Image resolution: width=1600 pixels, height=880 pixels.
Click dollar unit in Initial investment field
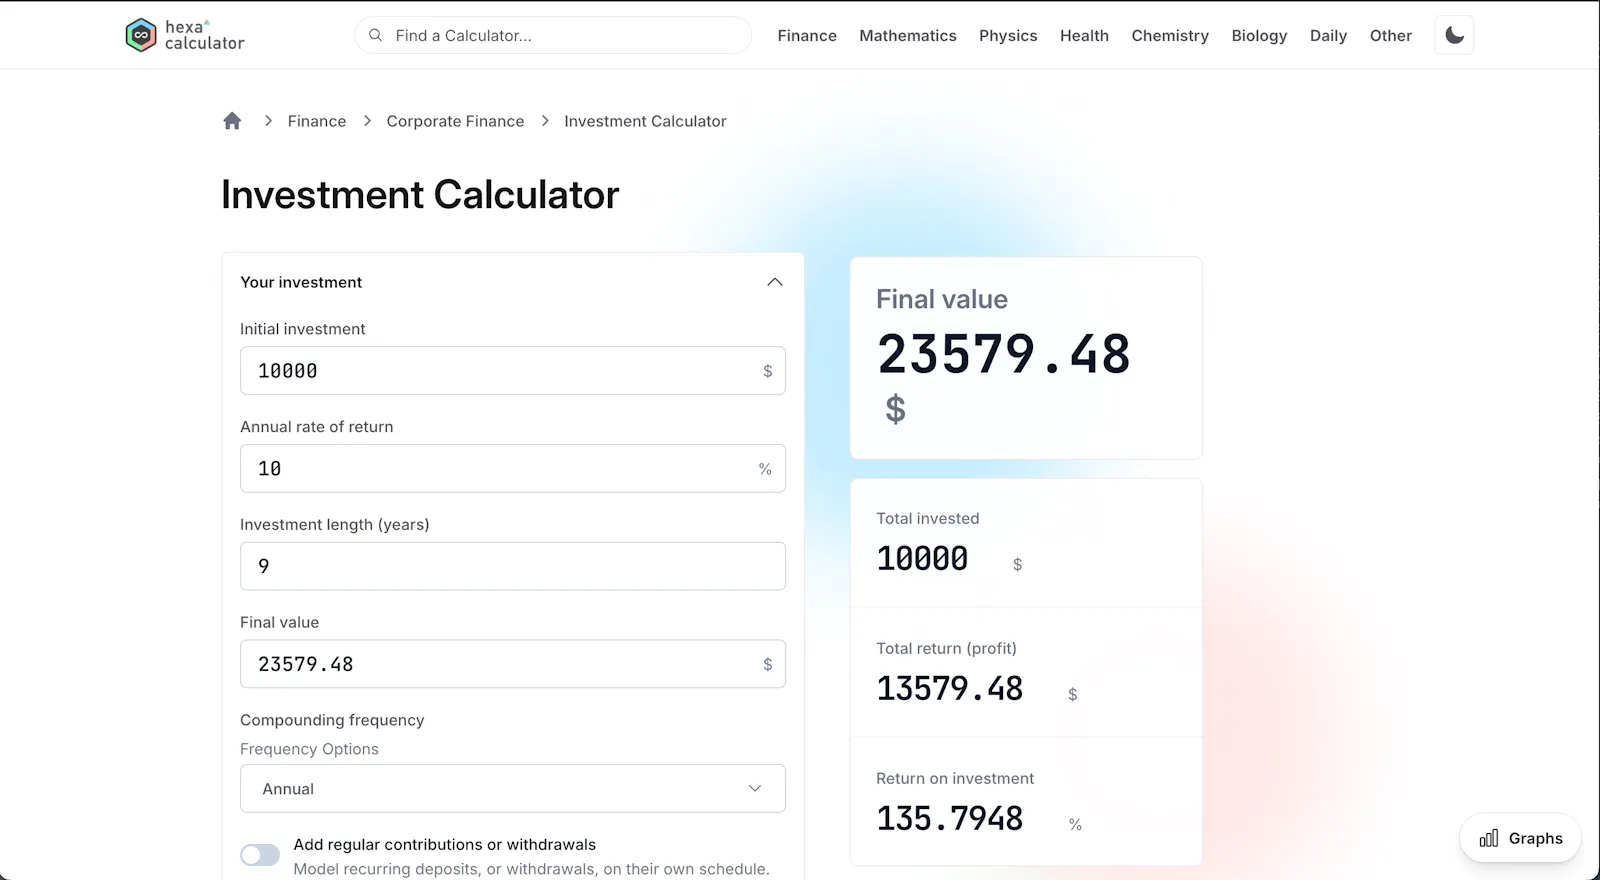point(768,371)
